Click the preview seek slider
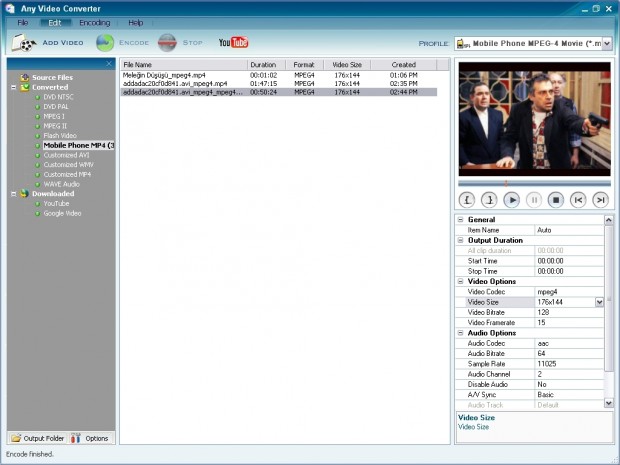This screenshot has width=620, height=465. point(534,183)
